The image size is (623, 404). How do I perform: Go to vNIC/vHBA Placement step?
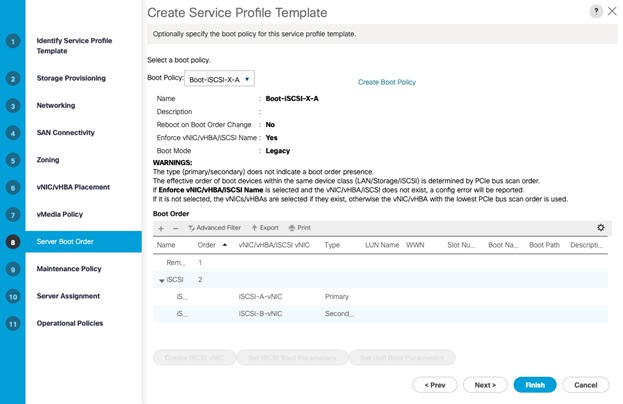click(x=73, y=187)
